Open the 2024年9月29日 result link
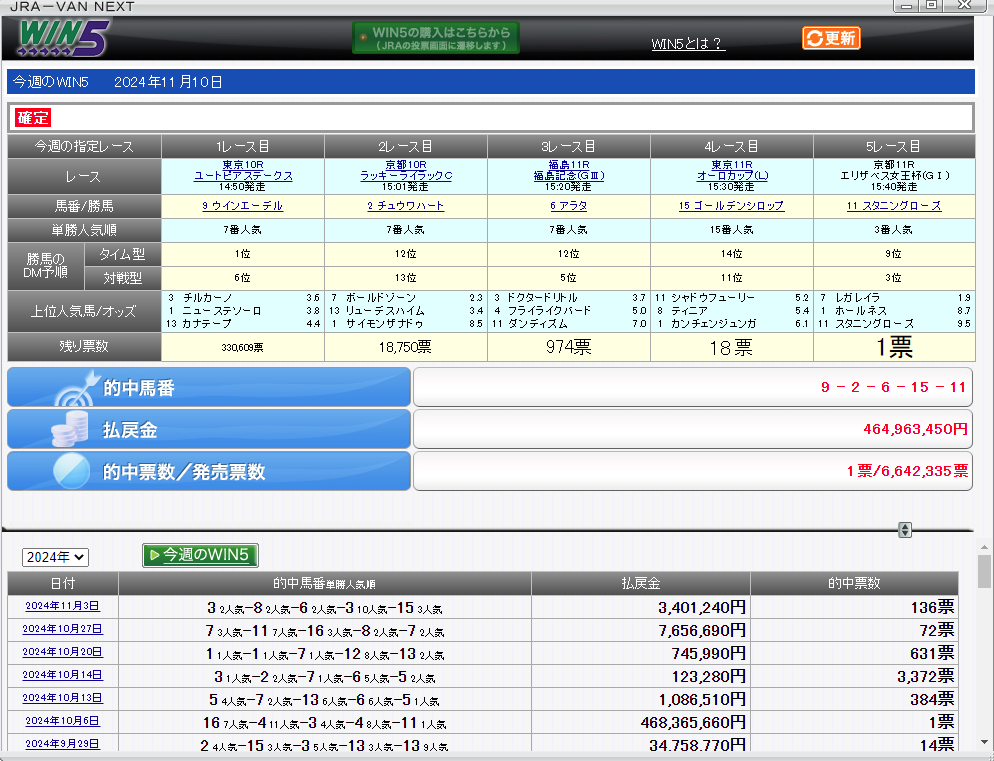Image resolution: width=994 pixels, height=761 pixels. (x=62, y=744)
